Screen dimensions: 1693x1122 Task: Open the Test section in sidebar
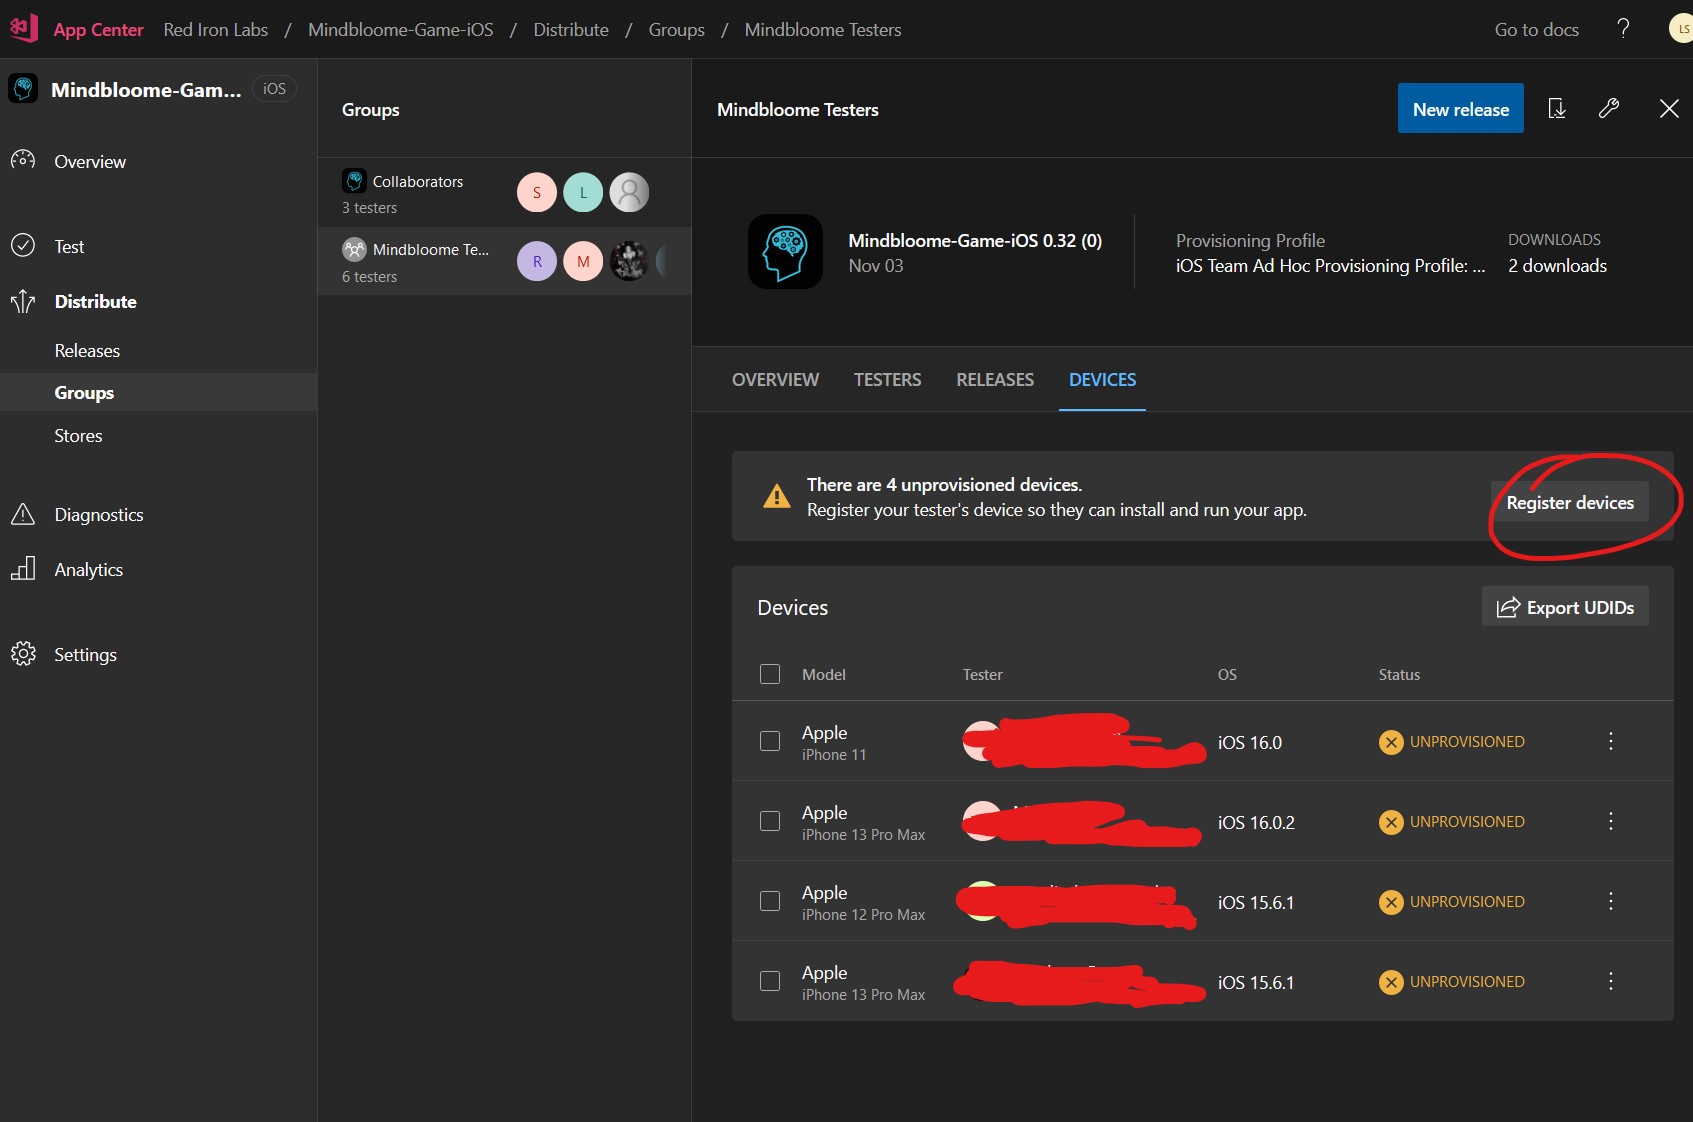tap(69, 247)
